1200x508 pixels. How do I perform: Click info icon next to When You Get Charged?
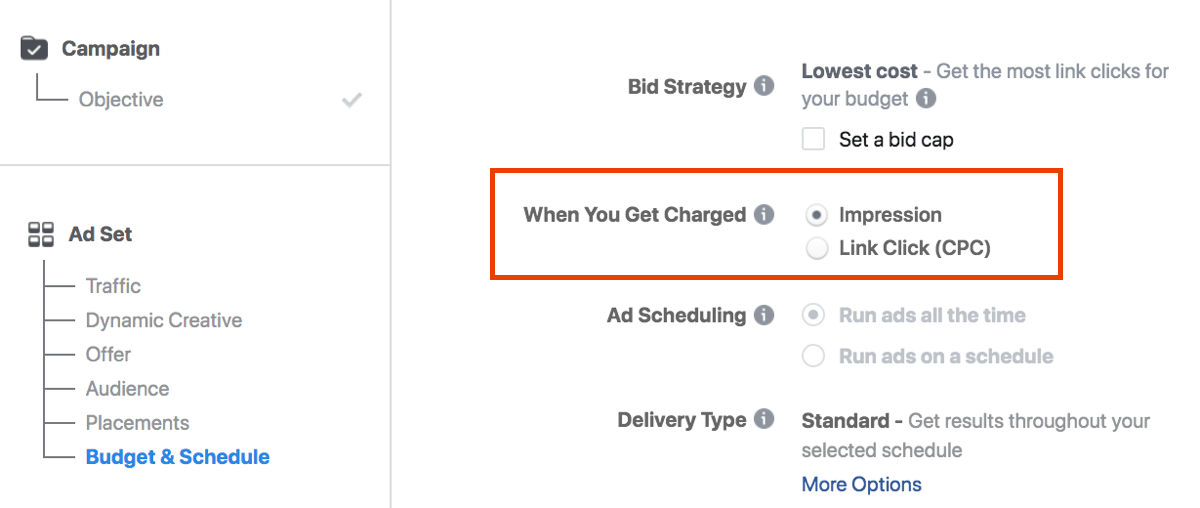point(764,214)
